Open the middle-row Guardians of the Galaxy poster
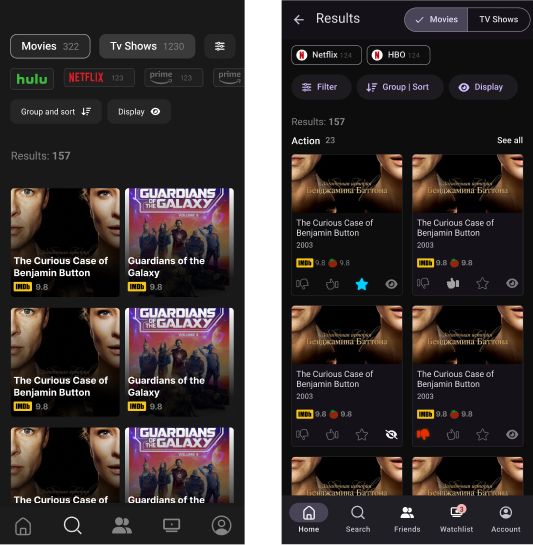This screenshot has width=533, height=545. coord(179,362)
